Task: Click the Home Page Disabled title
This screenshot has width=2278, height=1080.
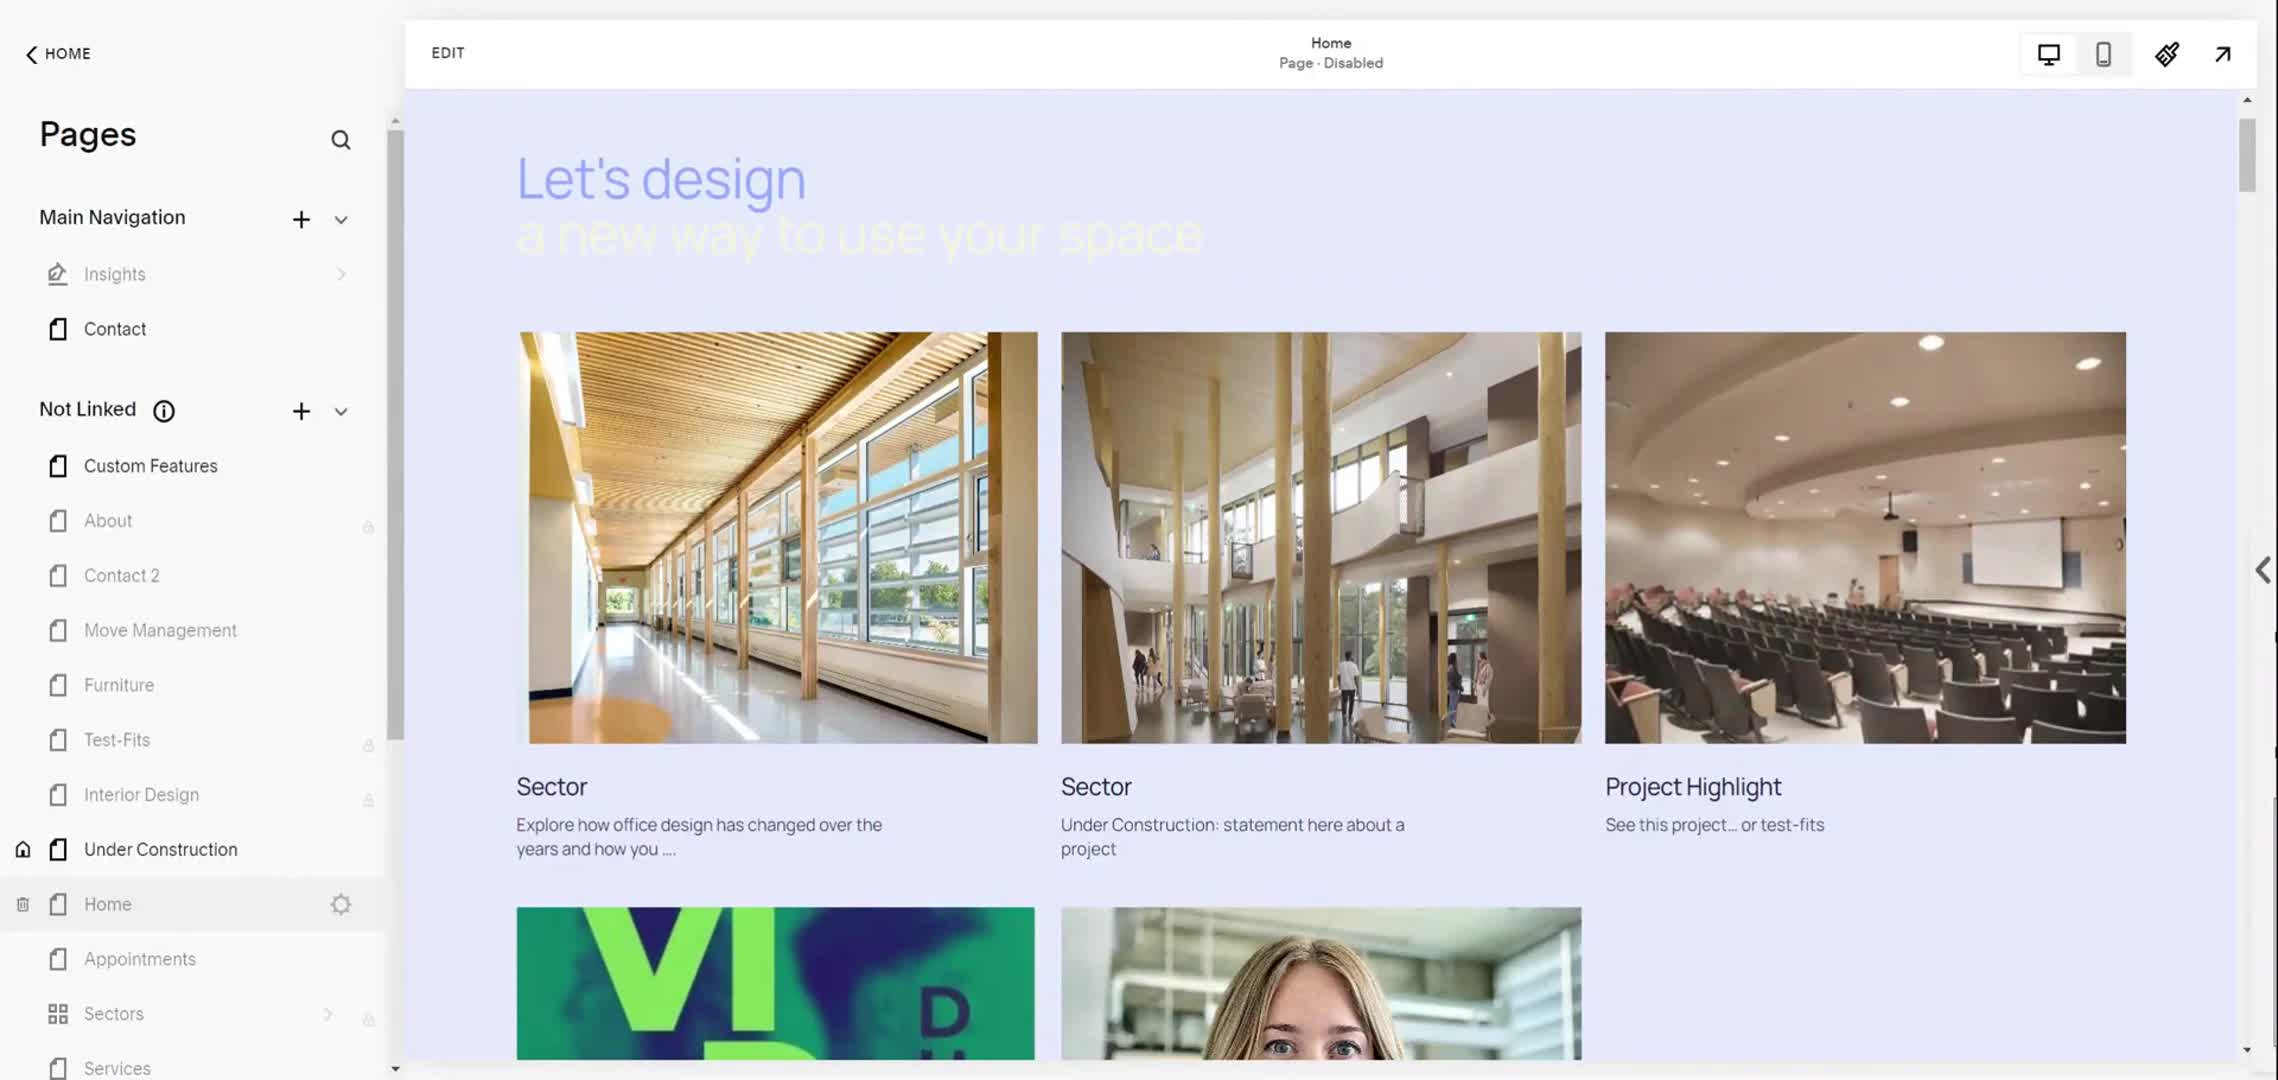Action: coord(1331,53)
